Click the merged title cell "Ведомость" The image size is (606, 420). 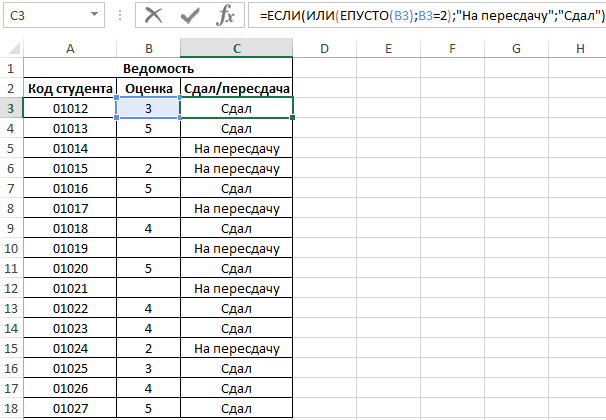coord(158,69)
